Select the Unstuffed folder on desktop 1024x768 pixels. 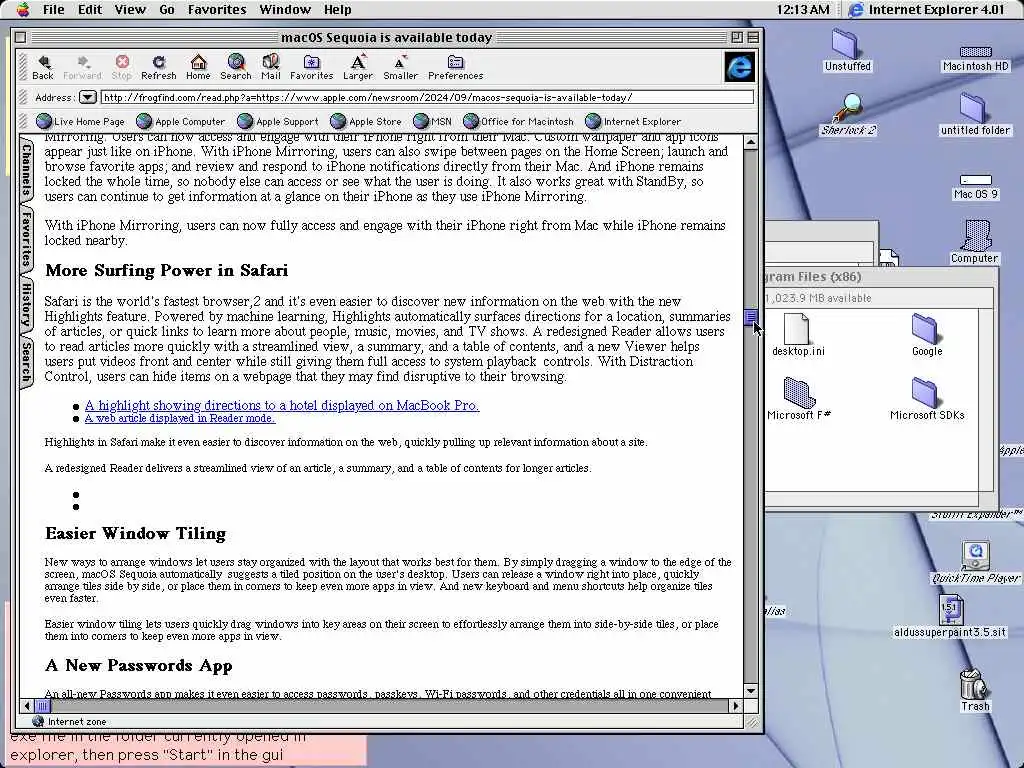(847, 50)
